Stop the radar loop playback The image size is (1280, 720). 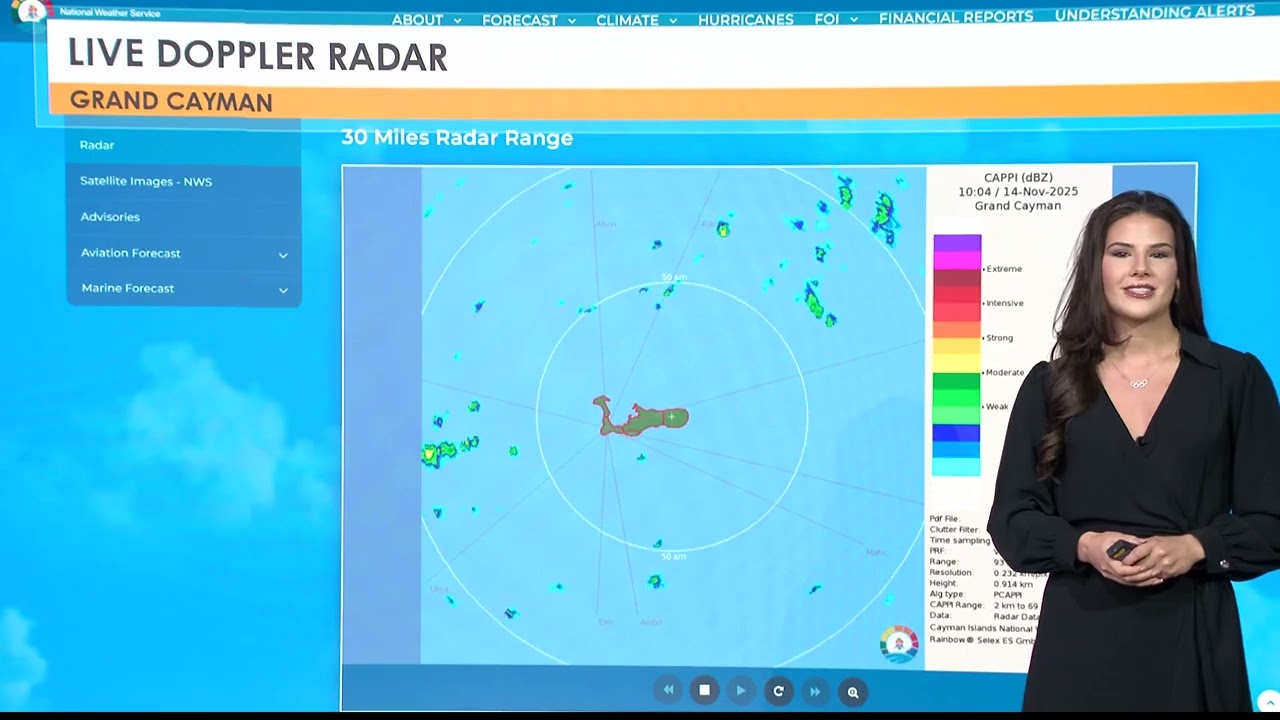point(704,691)
